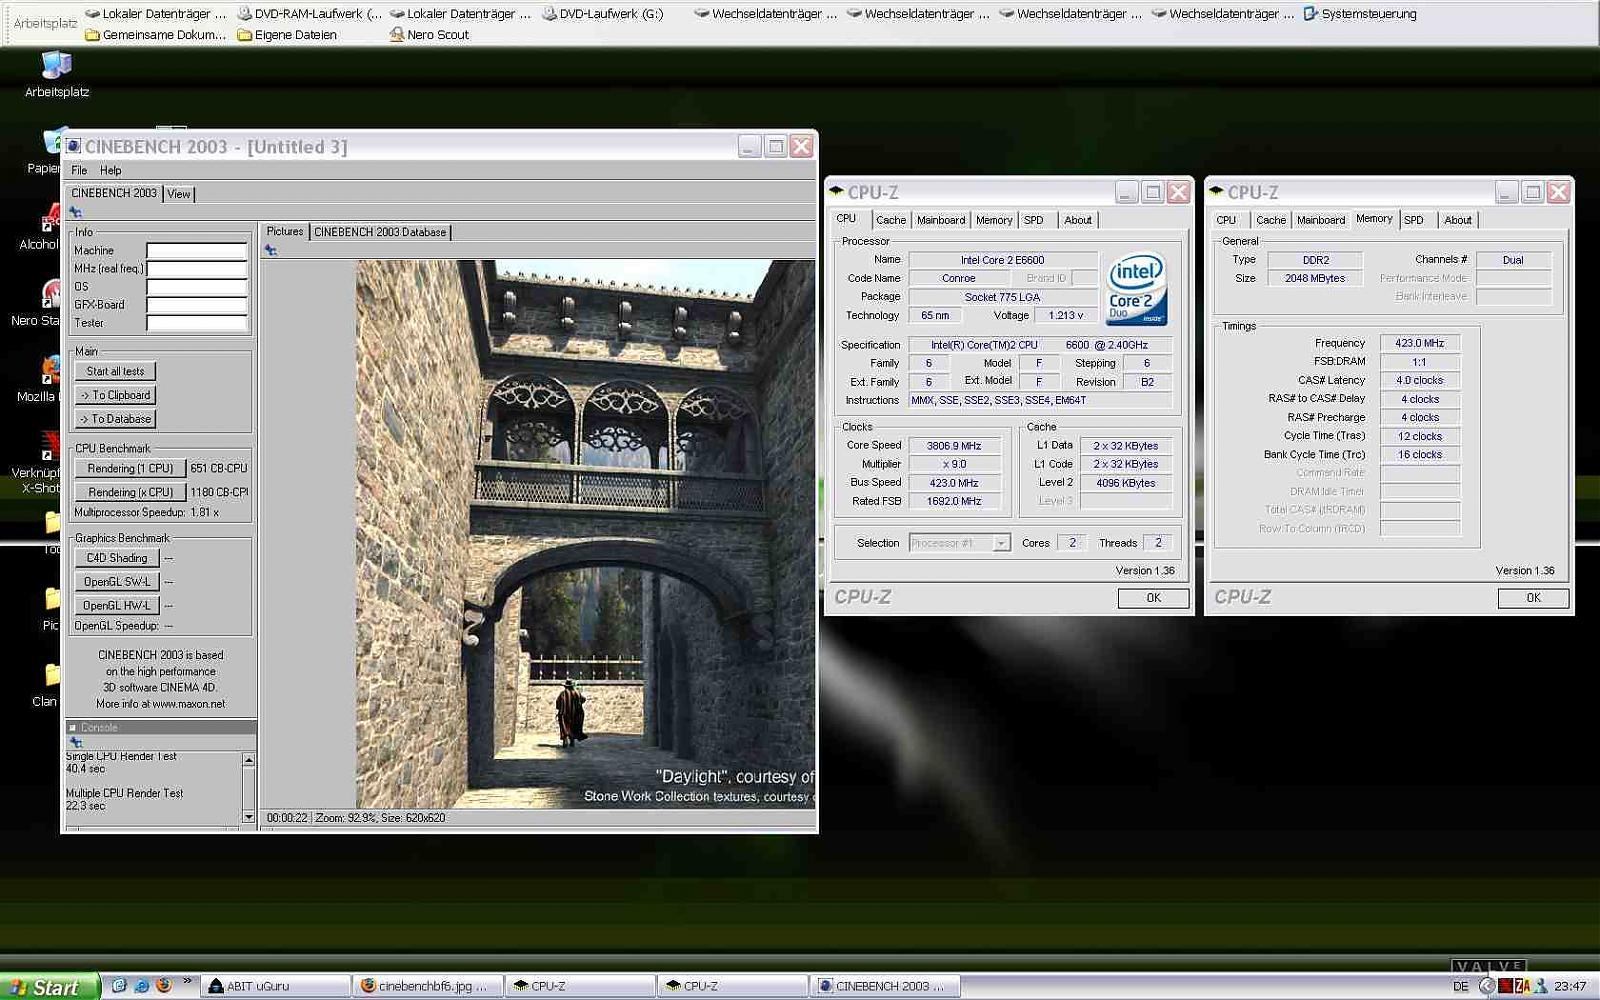Run the Rendering (1 CPU) benchmark
1600x1000 pixels.
130,468
